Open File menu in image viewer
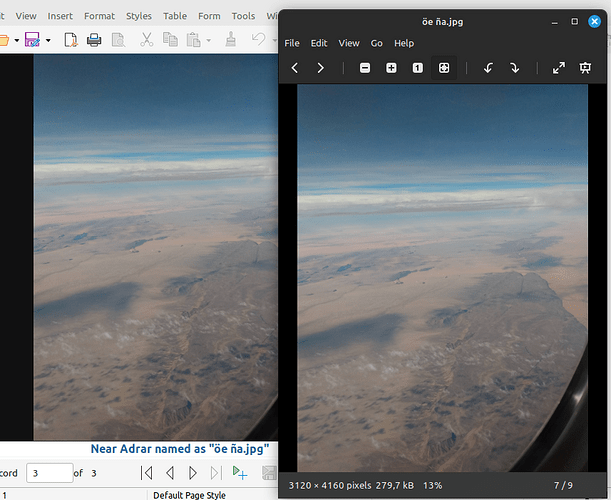This screenshot has height=500, width=611. [292, 43]
